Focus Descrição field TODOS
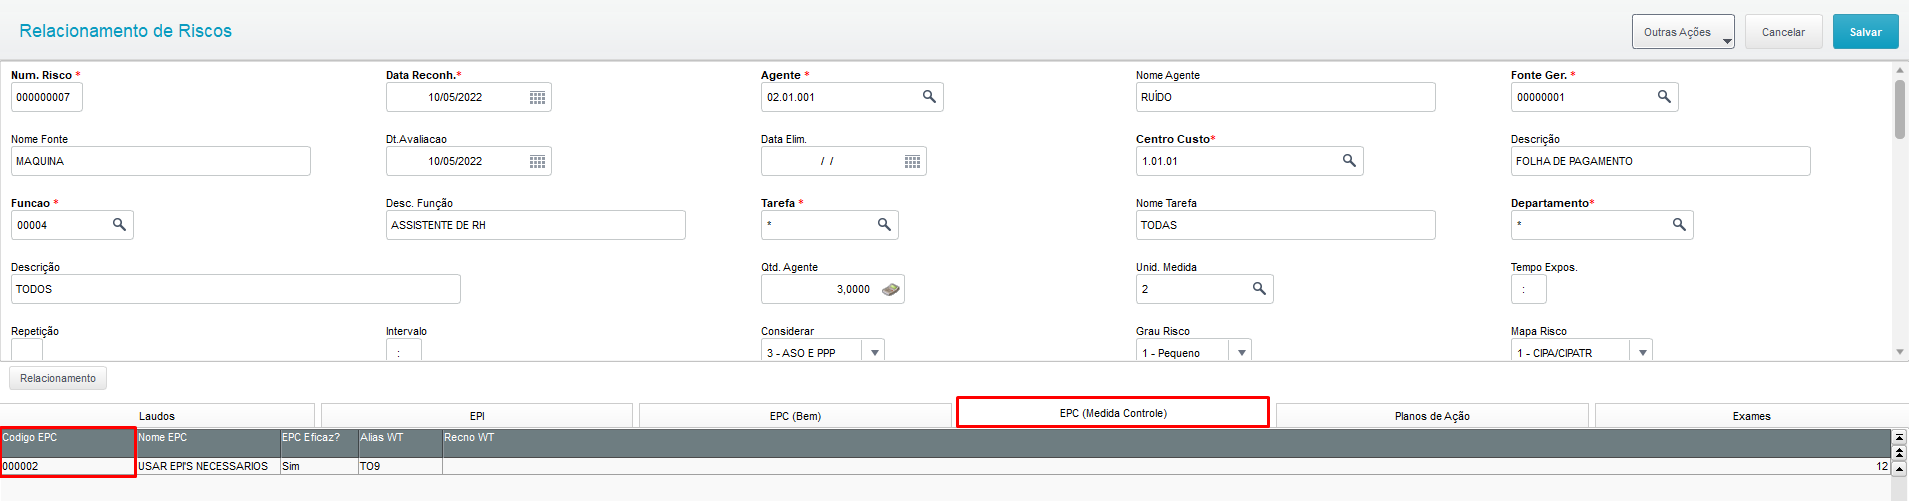The width and height of the screenshot is (1909, 501). 235,289
